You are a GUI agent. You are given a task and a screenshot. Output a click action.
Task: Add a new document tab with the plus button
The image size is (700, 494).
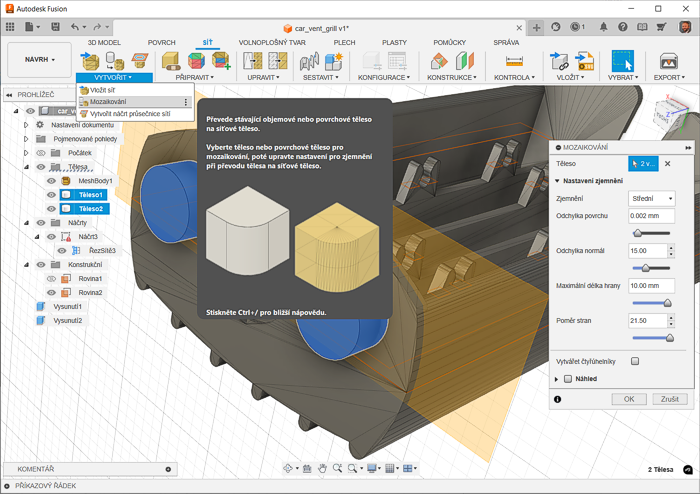(537, 28)
